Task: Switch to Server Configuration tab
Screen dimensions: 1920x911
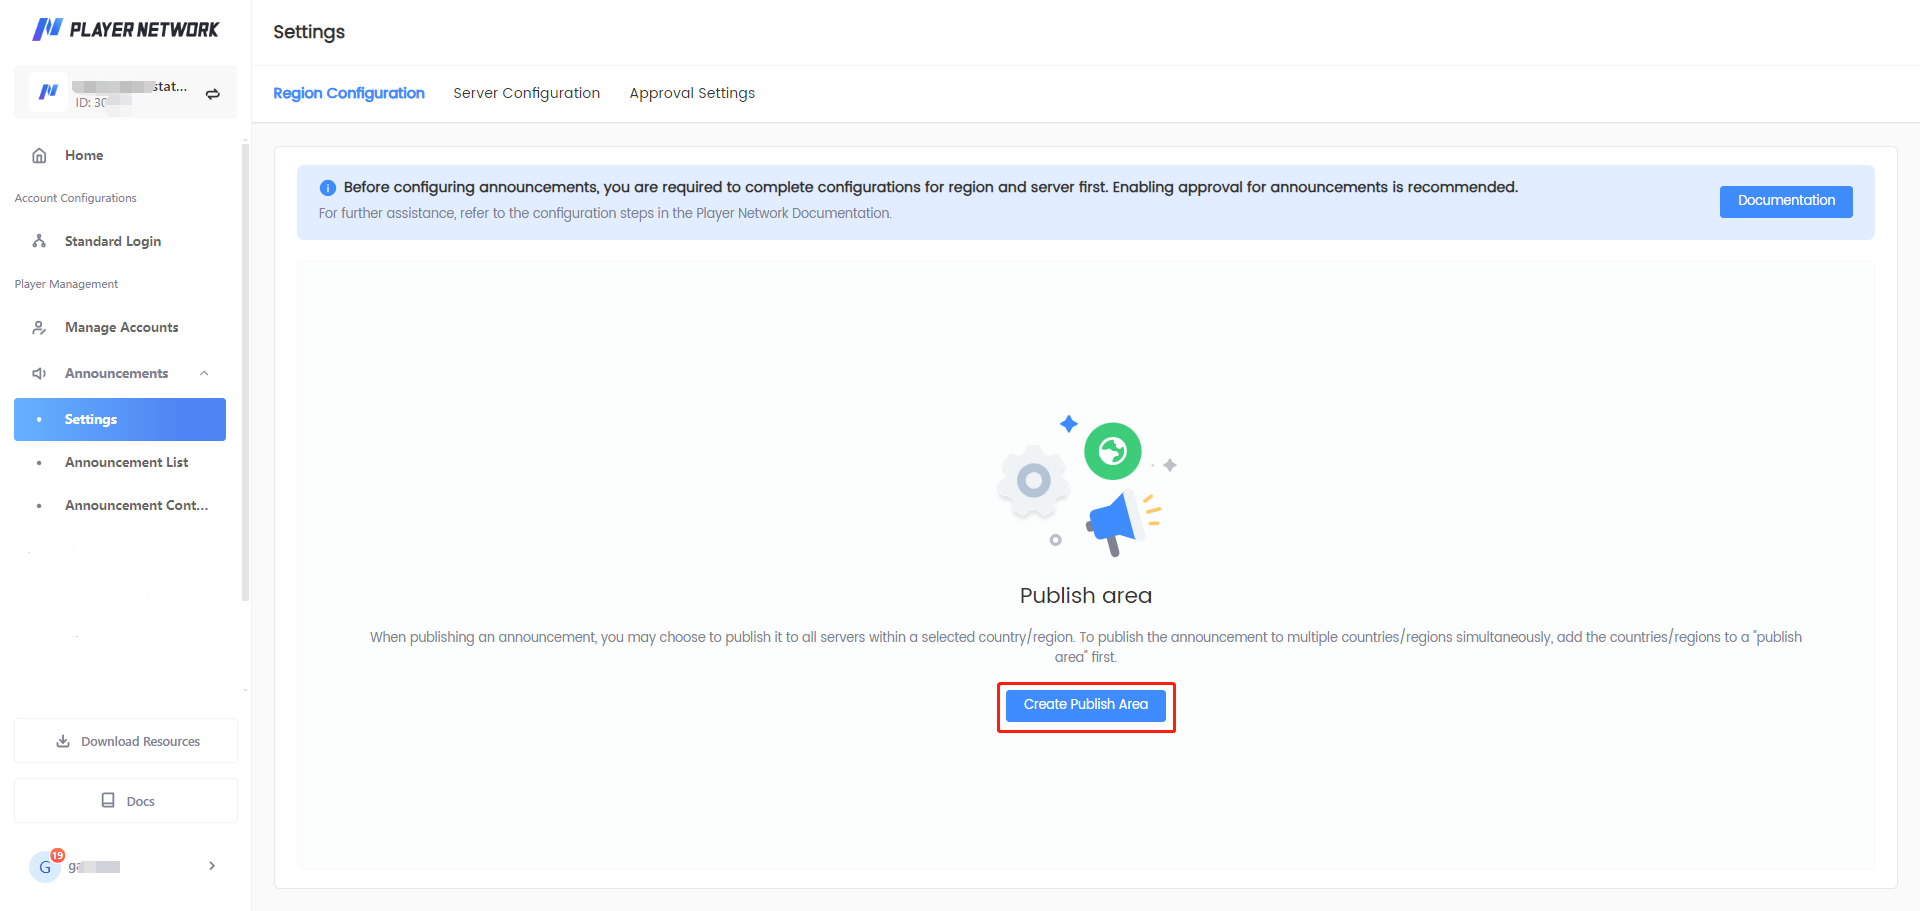Action: pos(526,93)
